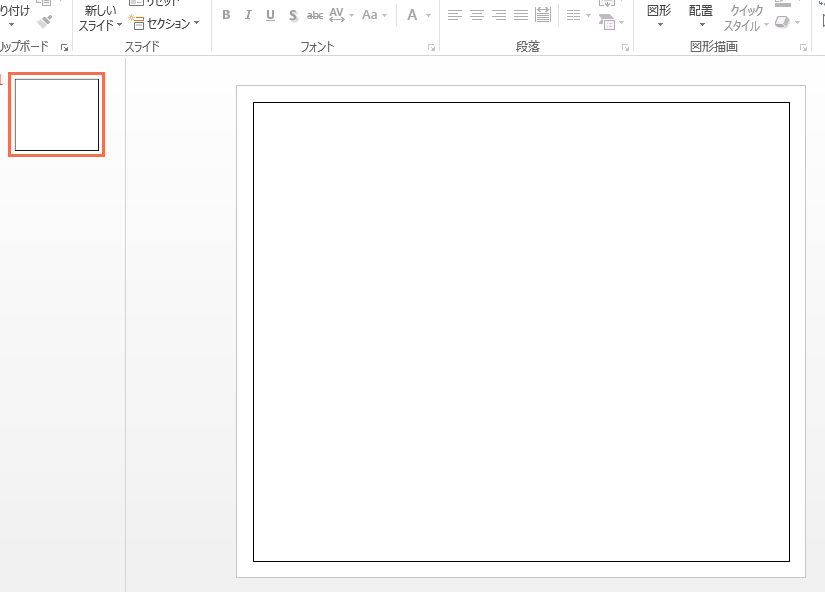Open Drawing (図形描画) dialog launcher
This screenshot has height=592, width=825.
pos(803,48)
